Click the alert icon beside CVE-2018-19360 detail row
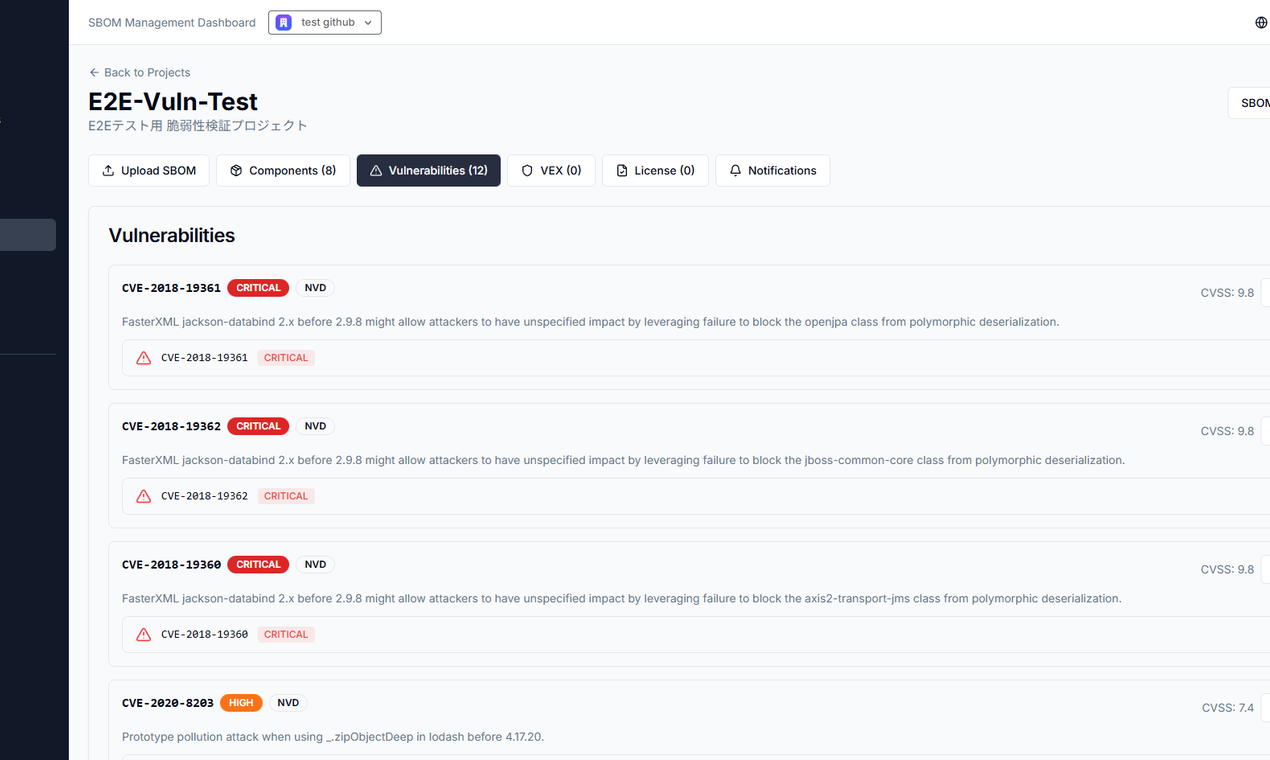 pyautogui.click(x=142, y=633)
